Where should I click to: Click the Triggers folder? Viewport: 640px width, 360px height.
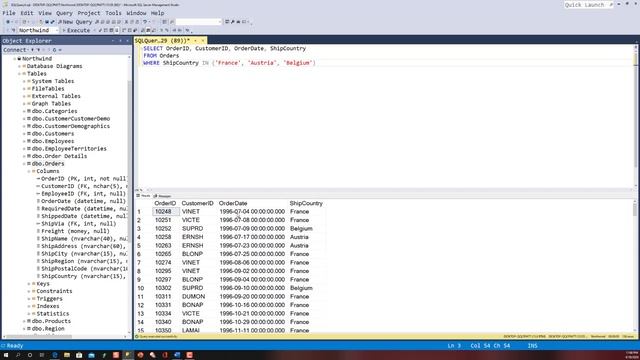(x=49, y=299)
